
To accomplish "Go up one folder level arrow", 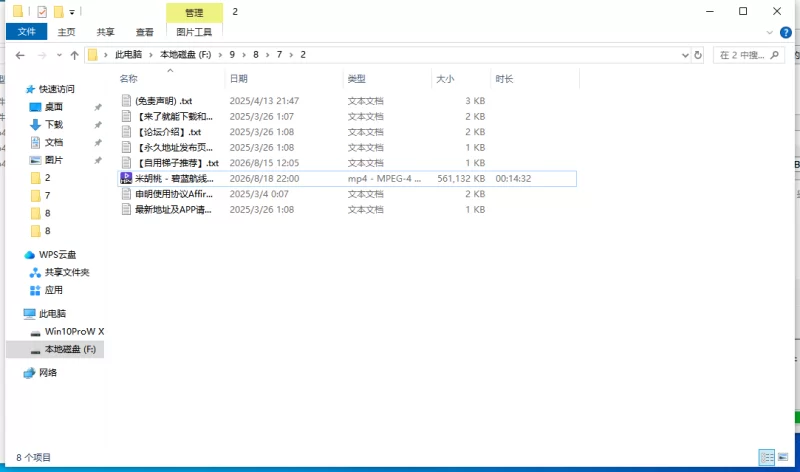I will pos(74,55).
